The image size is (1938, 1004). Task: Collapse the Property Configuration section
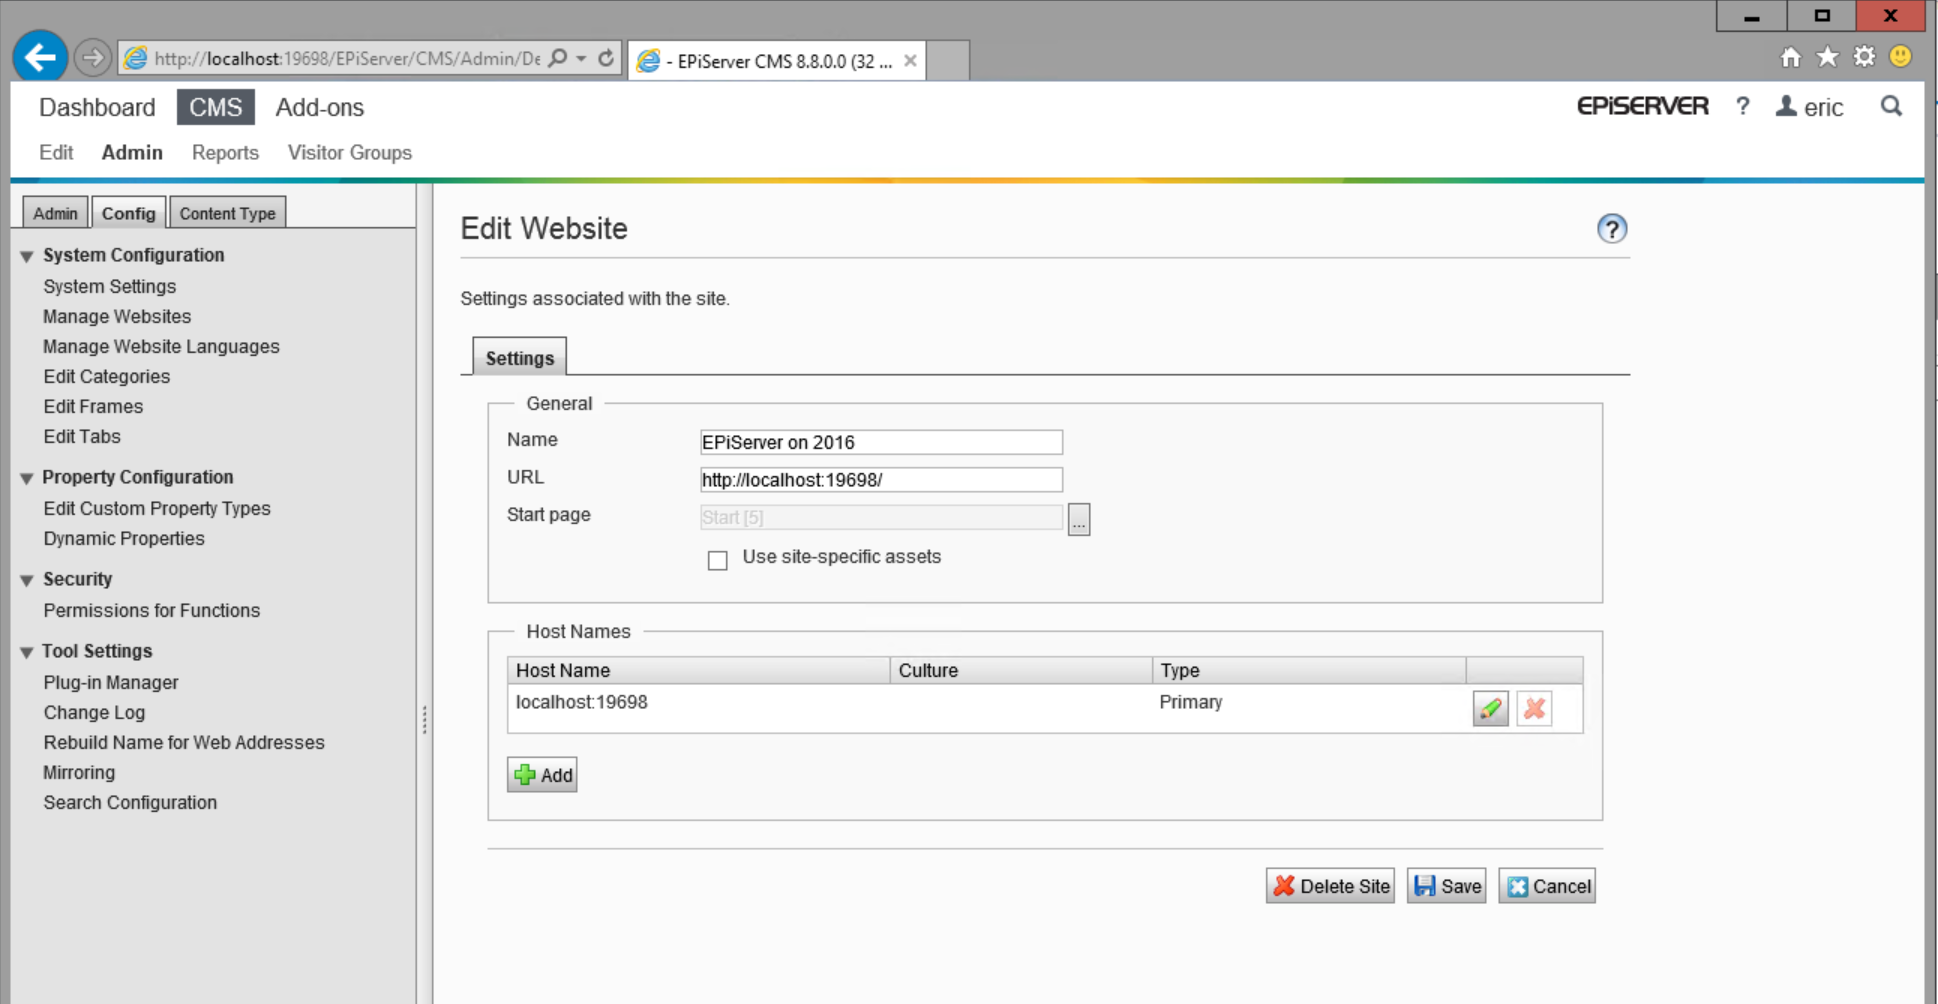27,478
